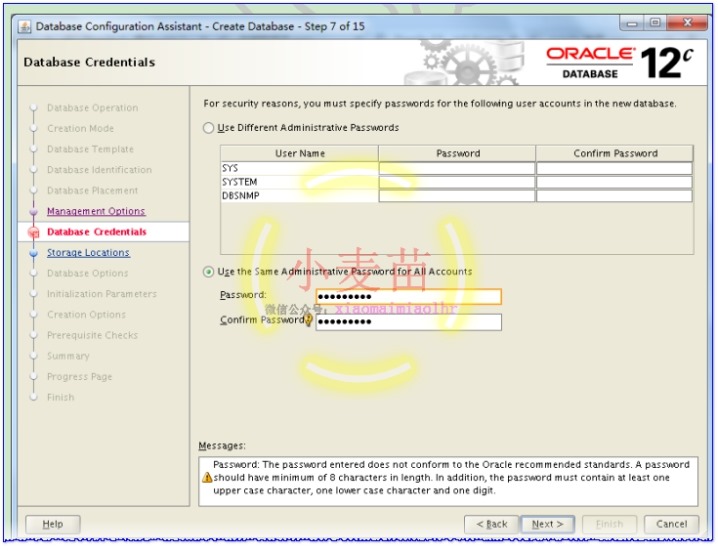Screen dimensions: 718x551
Task: Close the Database Configuration Assistant window
Action: pos(687,23)
